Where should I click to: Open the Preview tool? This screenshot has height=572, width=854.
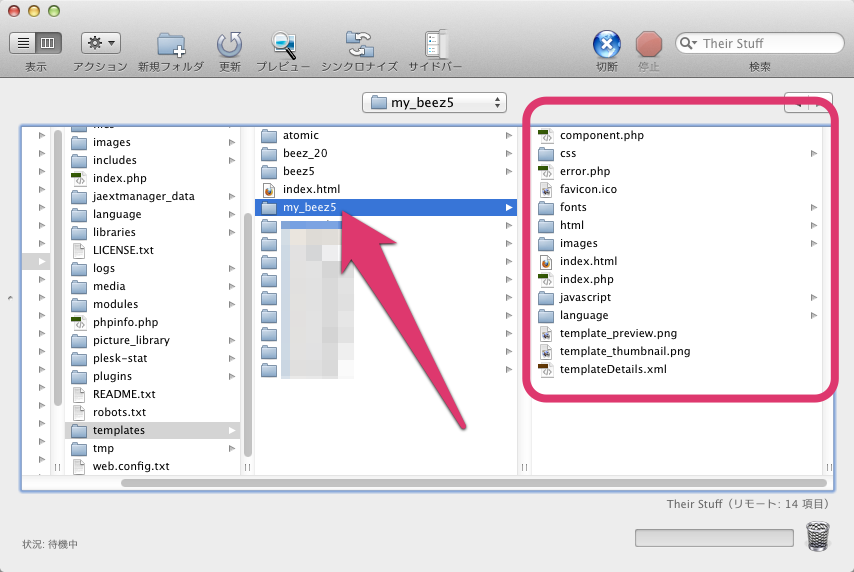[x=283, y=44]
